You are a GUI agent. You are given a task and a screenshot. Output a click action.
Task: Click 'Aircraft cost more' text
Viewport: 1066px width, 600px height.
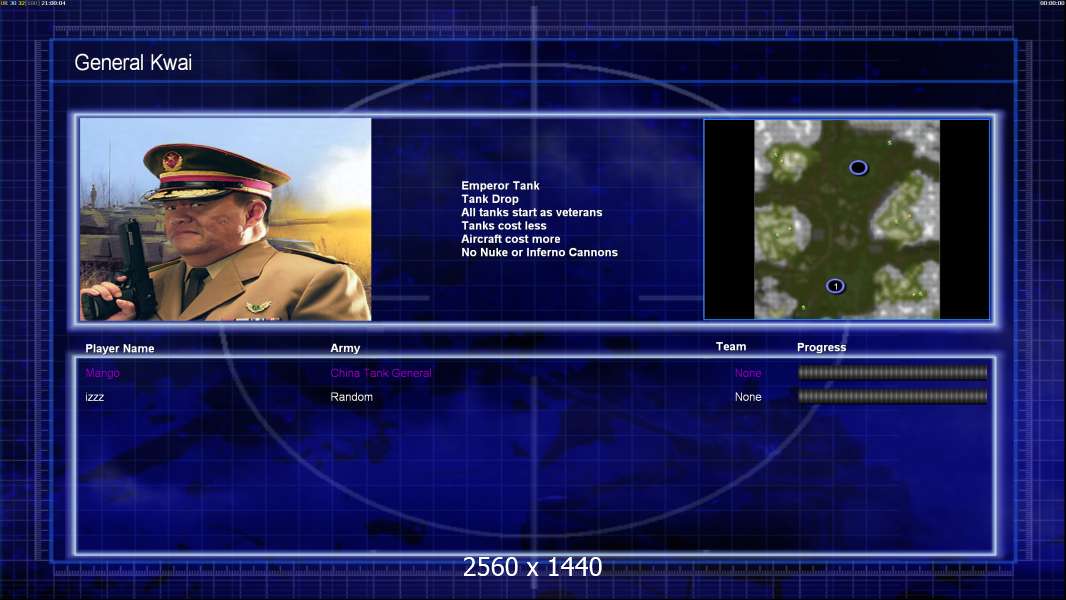(511, 239)
